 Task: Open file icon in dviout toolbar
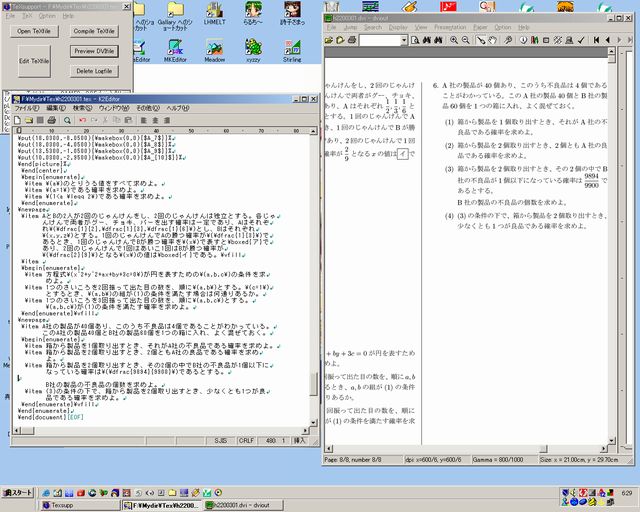pyautogui.click(x=329, y=40)
